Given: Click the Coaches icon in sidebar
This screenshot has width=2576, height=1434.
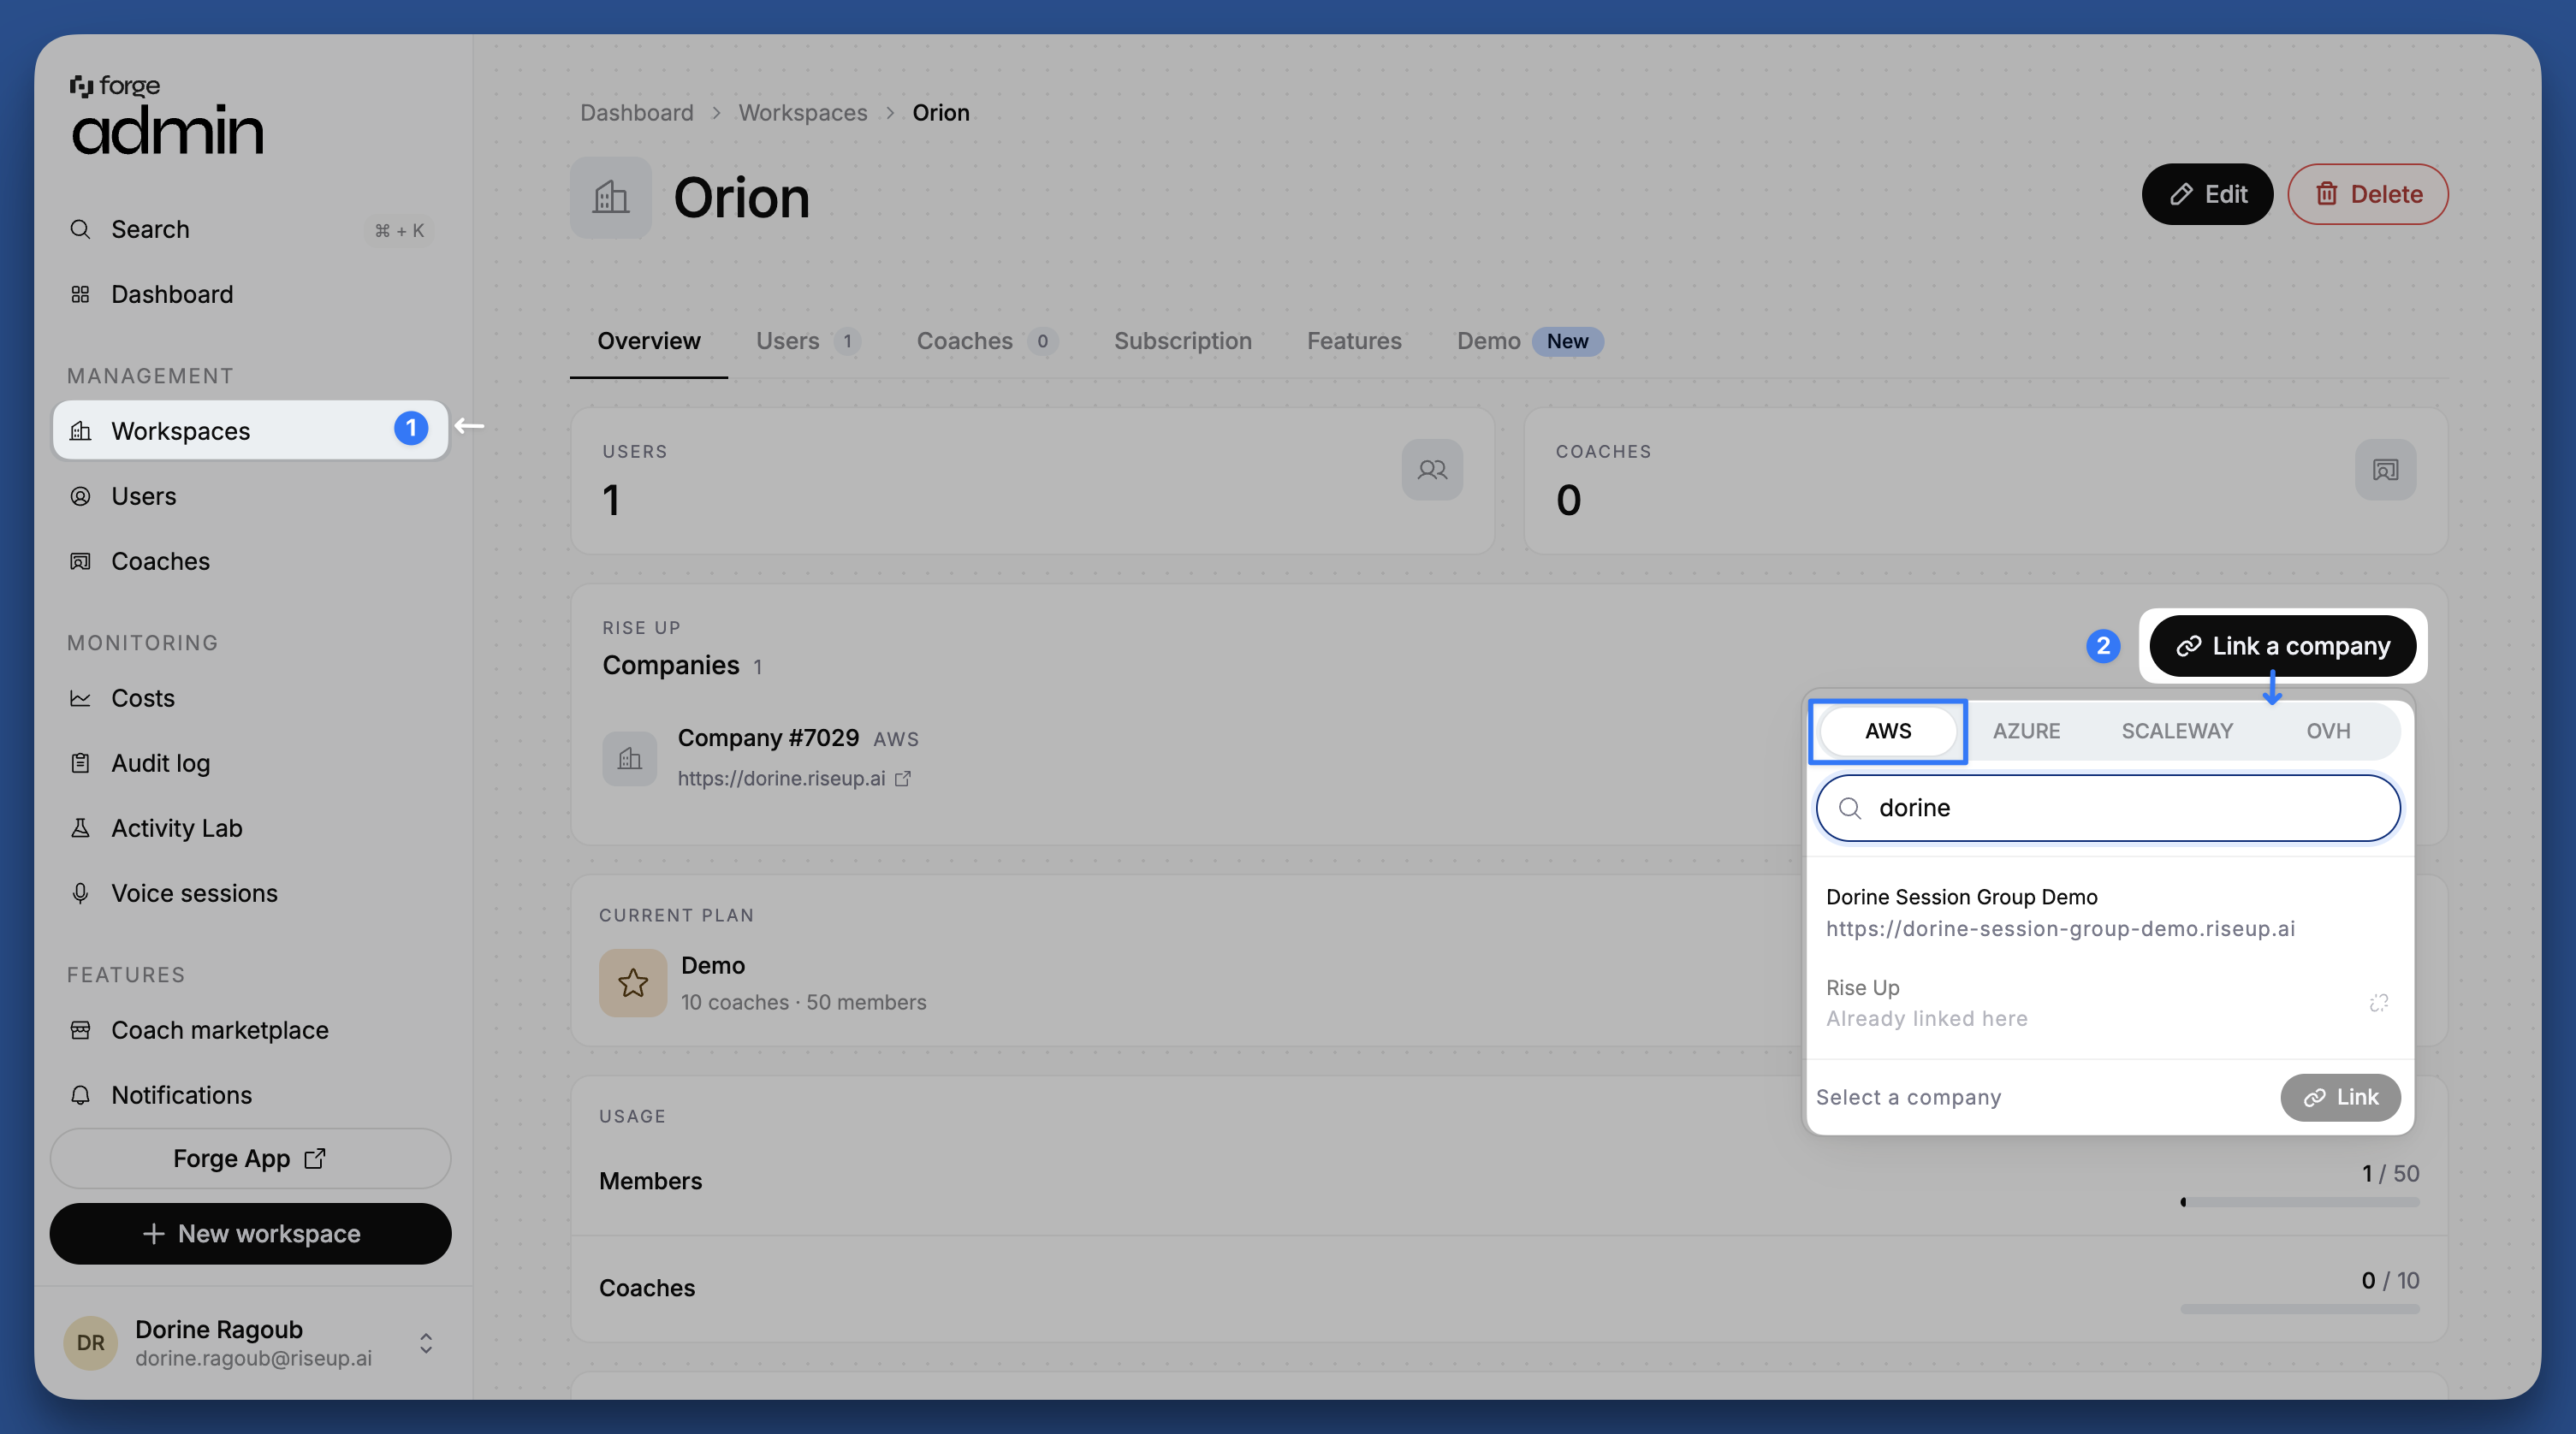Looking at the screenshot, I should (80, 561).
